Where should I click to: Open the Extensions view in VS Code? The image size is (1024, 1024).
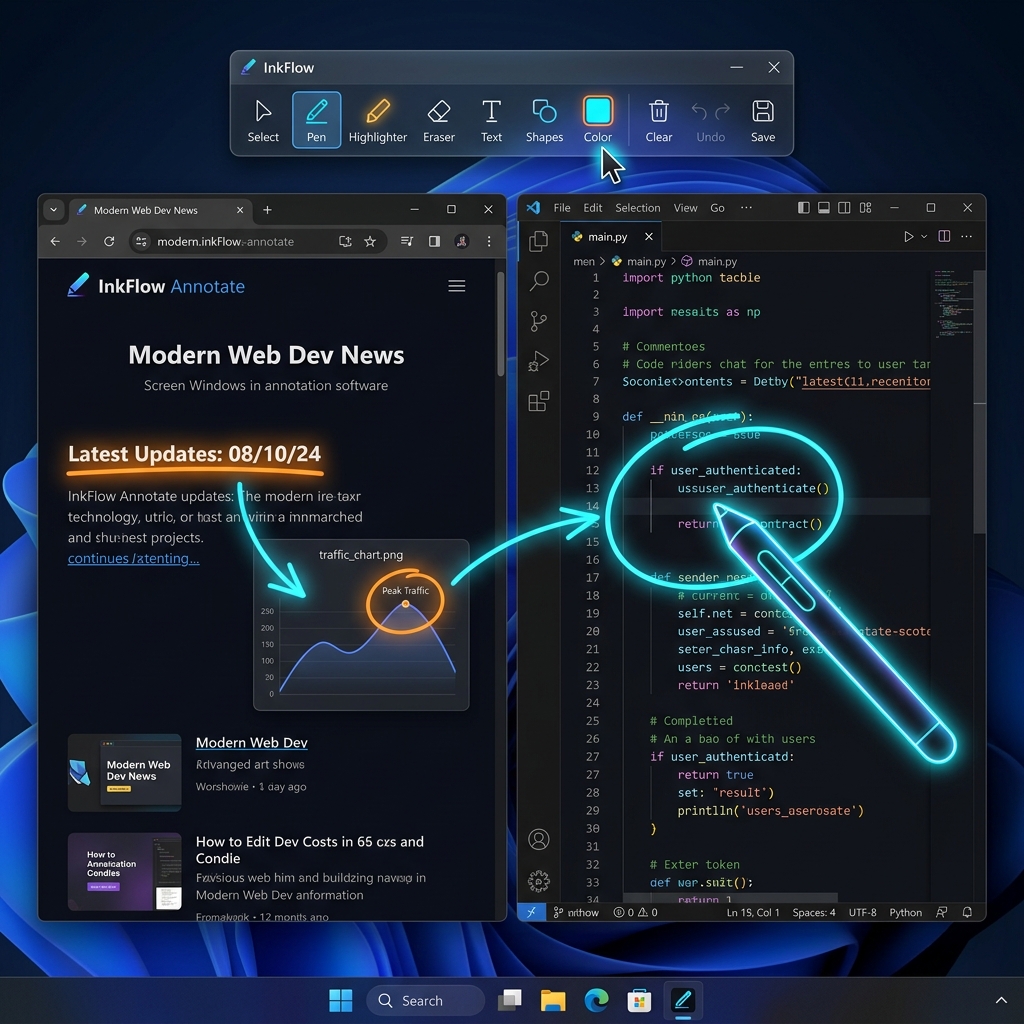click(x=539, y=401)
